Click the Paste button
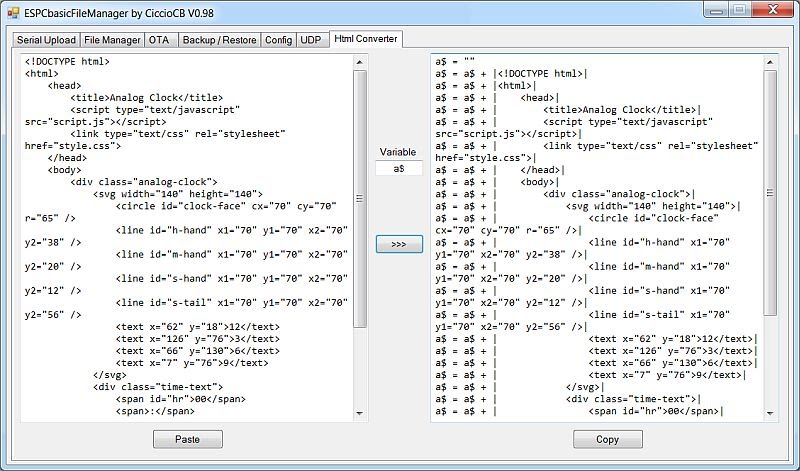This screenshot has height=471, width=800. click(188, 439)
